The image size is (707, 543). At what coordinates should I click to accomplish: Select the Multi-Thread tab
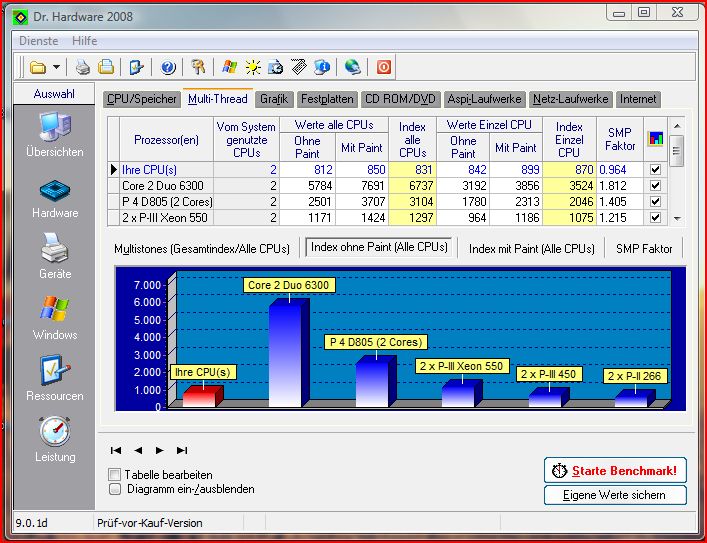(218, 99)
